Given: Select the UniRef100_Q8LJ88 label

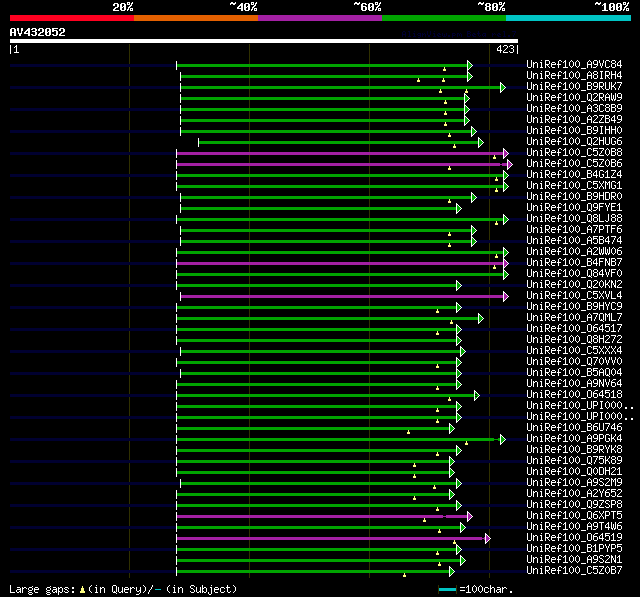Looking at the screenshot, I should 574,219.
